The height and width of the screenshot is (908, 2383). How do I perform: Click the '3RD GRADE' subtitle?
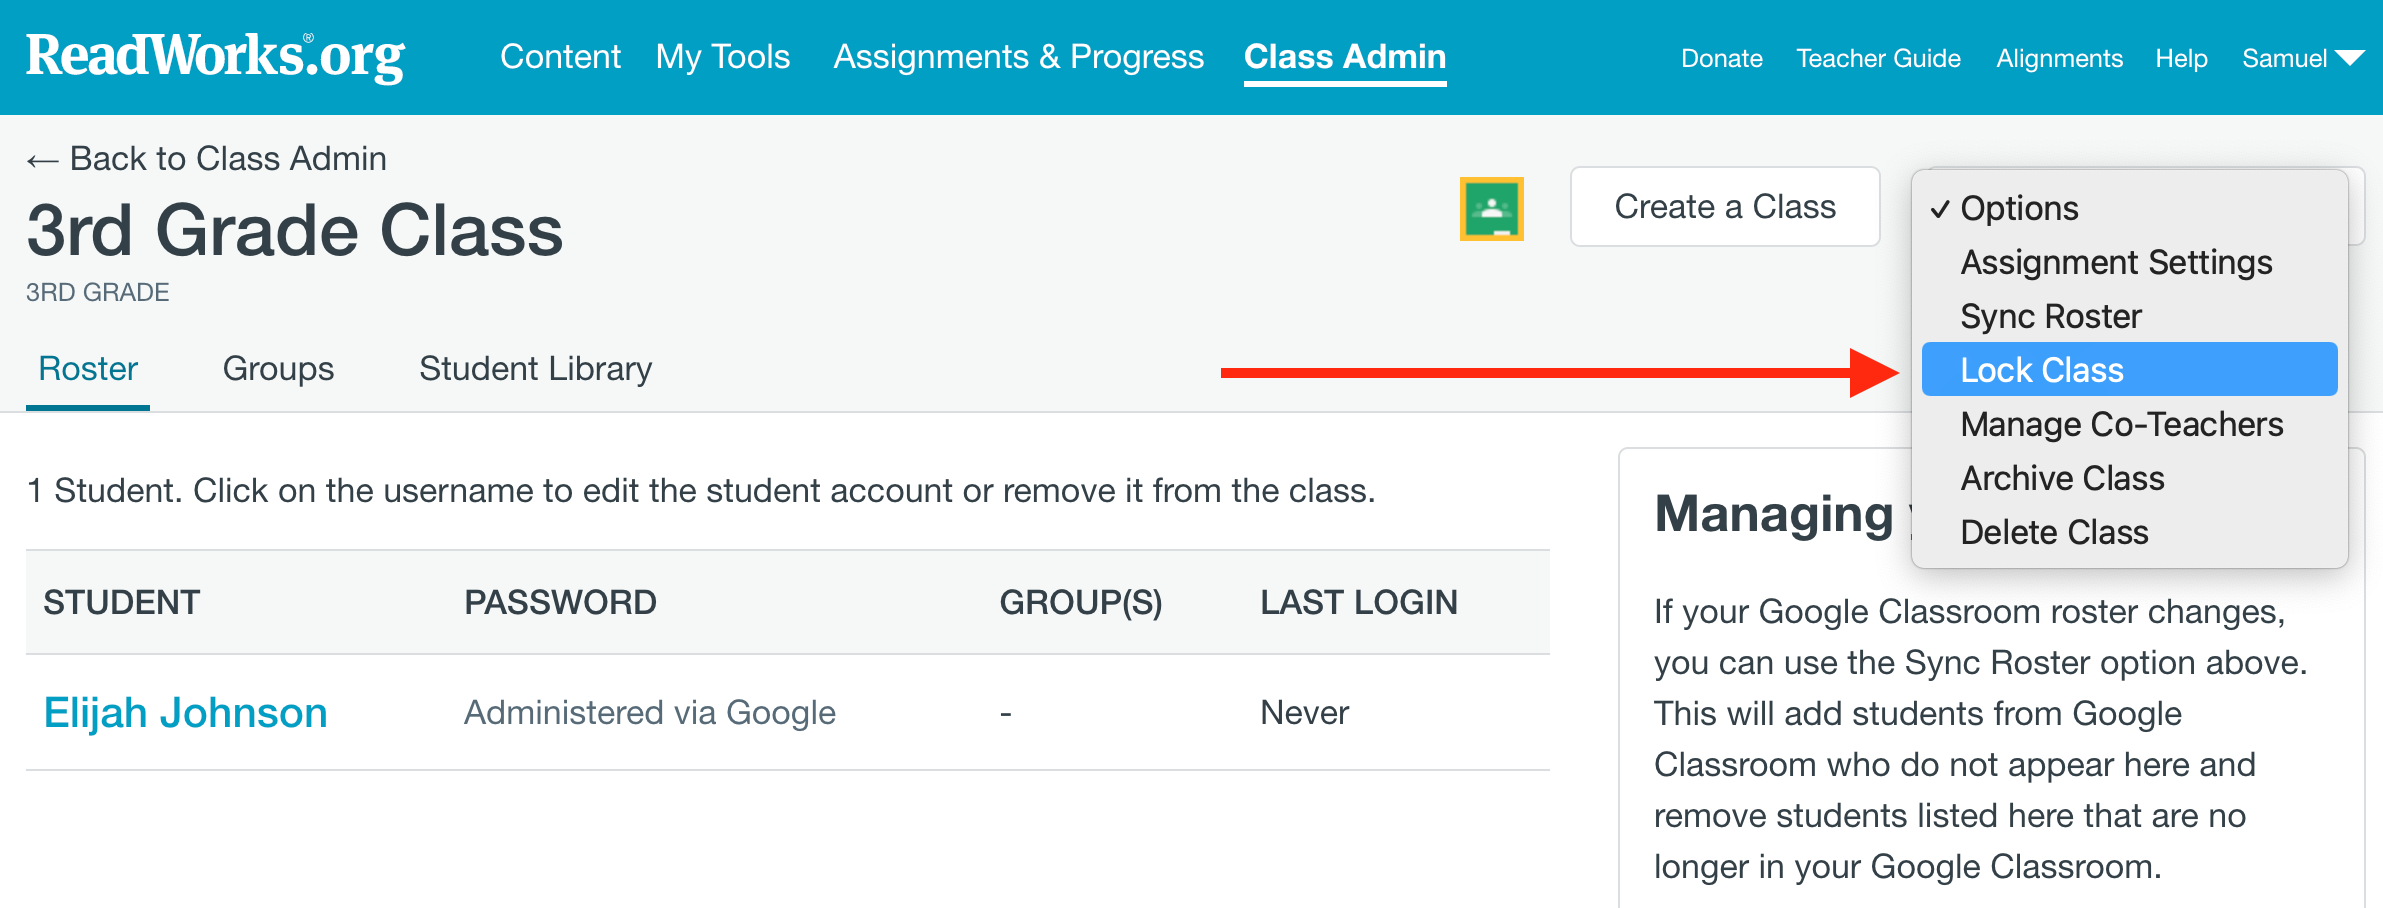[98, 292]
